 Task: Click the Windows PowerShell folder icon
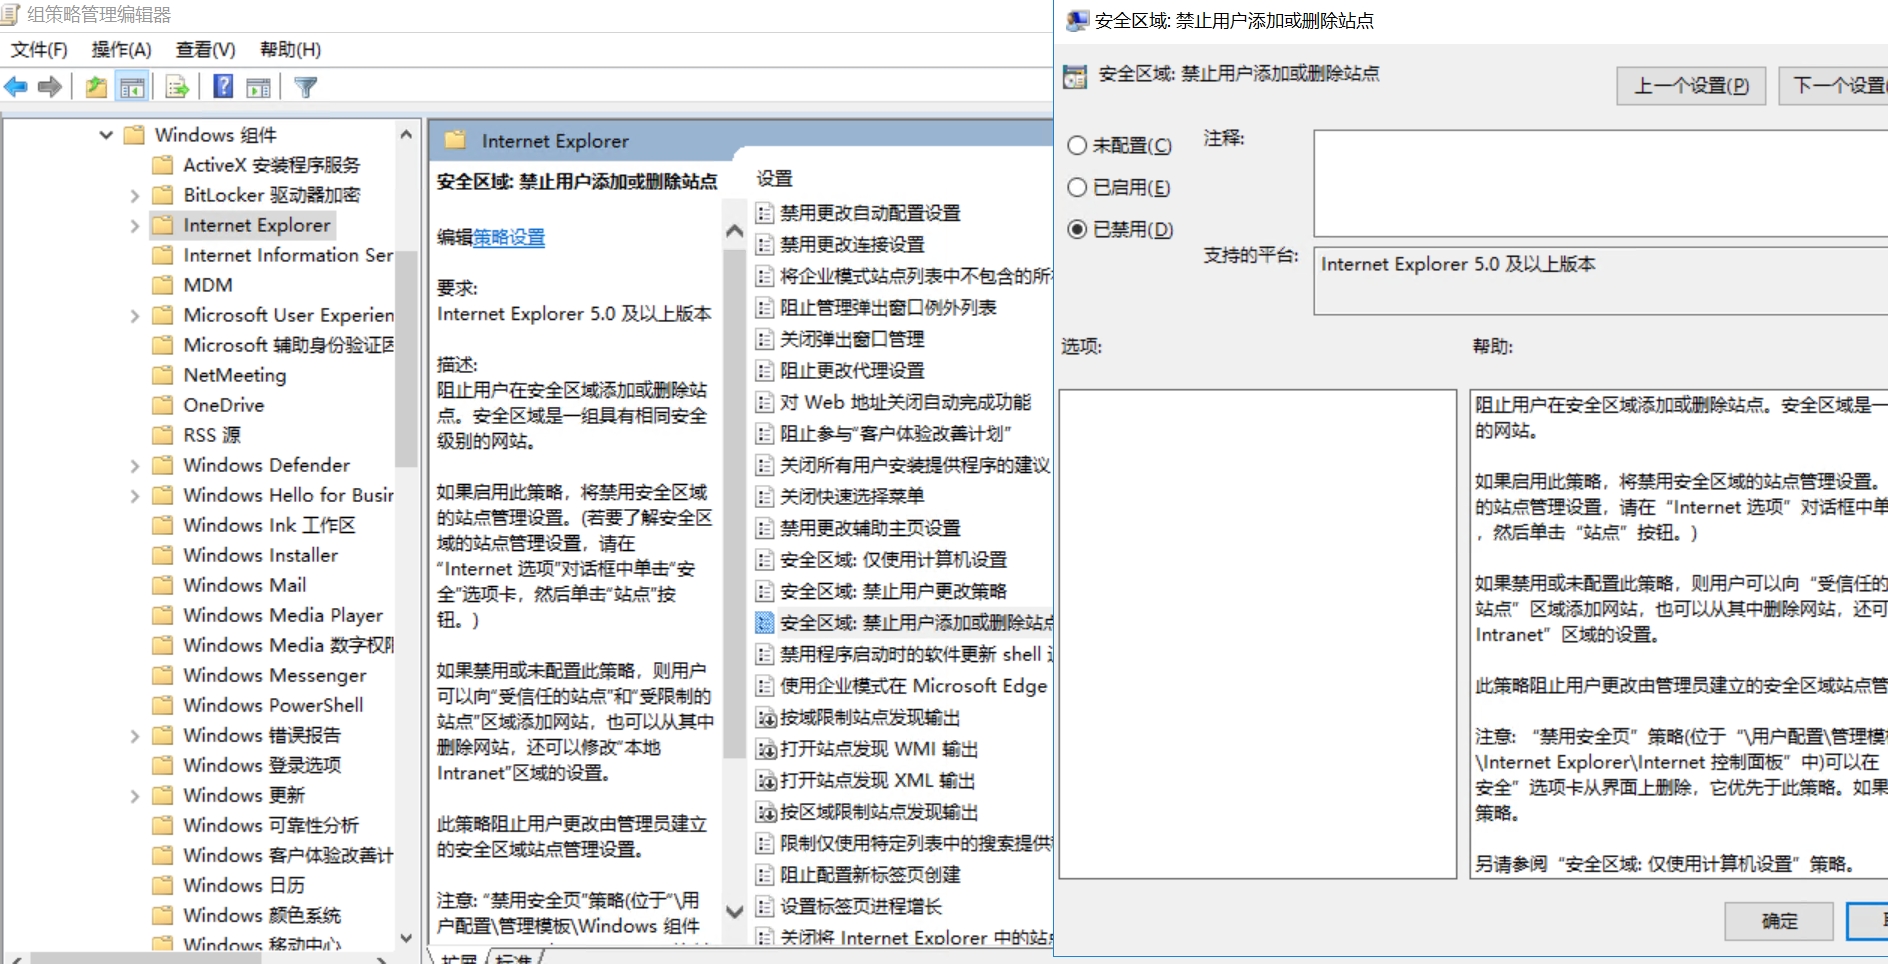point(162,705)
